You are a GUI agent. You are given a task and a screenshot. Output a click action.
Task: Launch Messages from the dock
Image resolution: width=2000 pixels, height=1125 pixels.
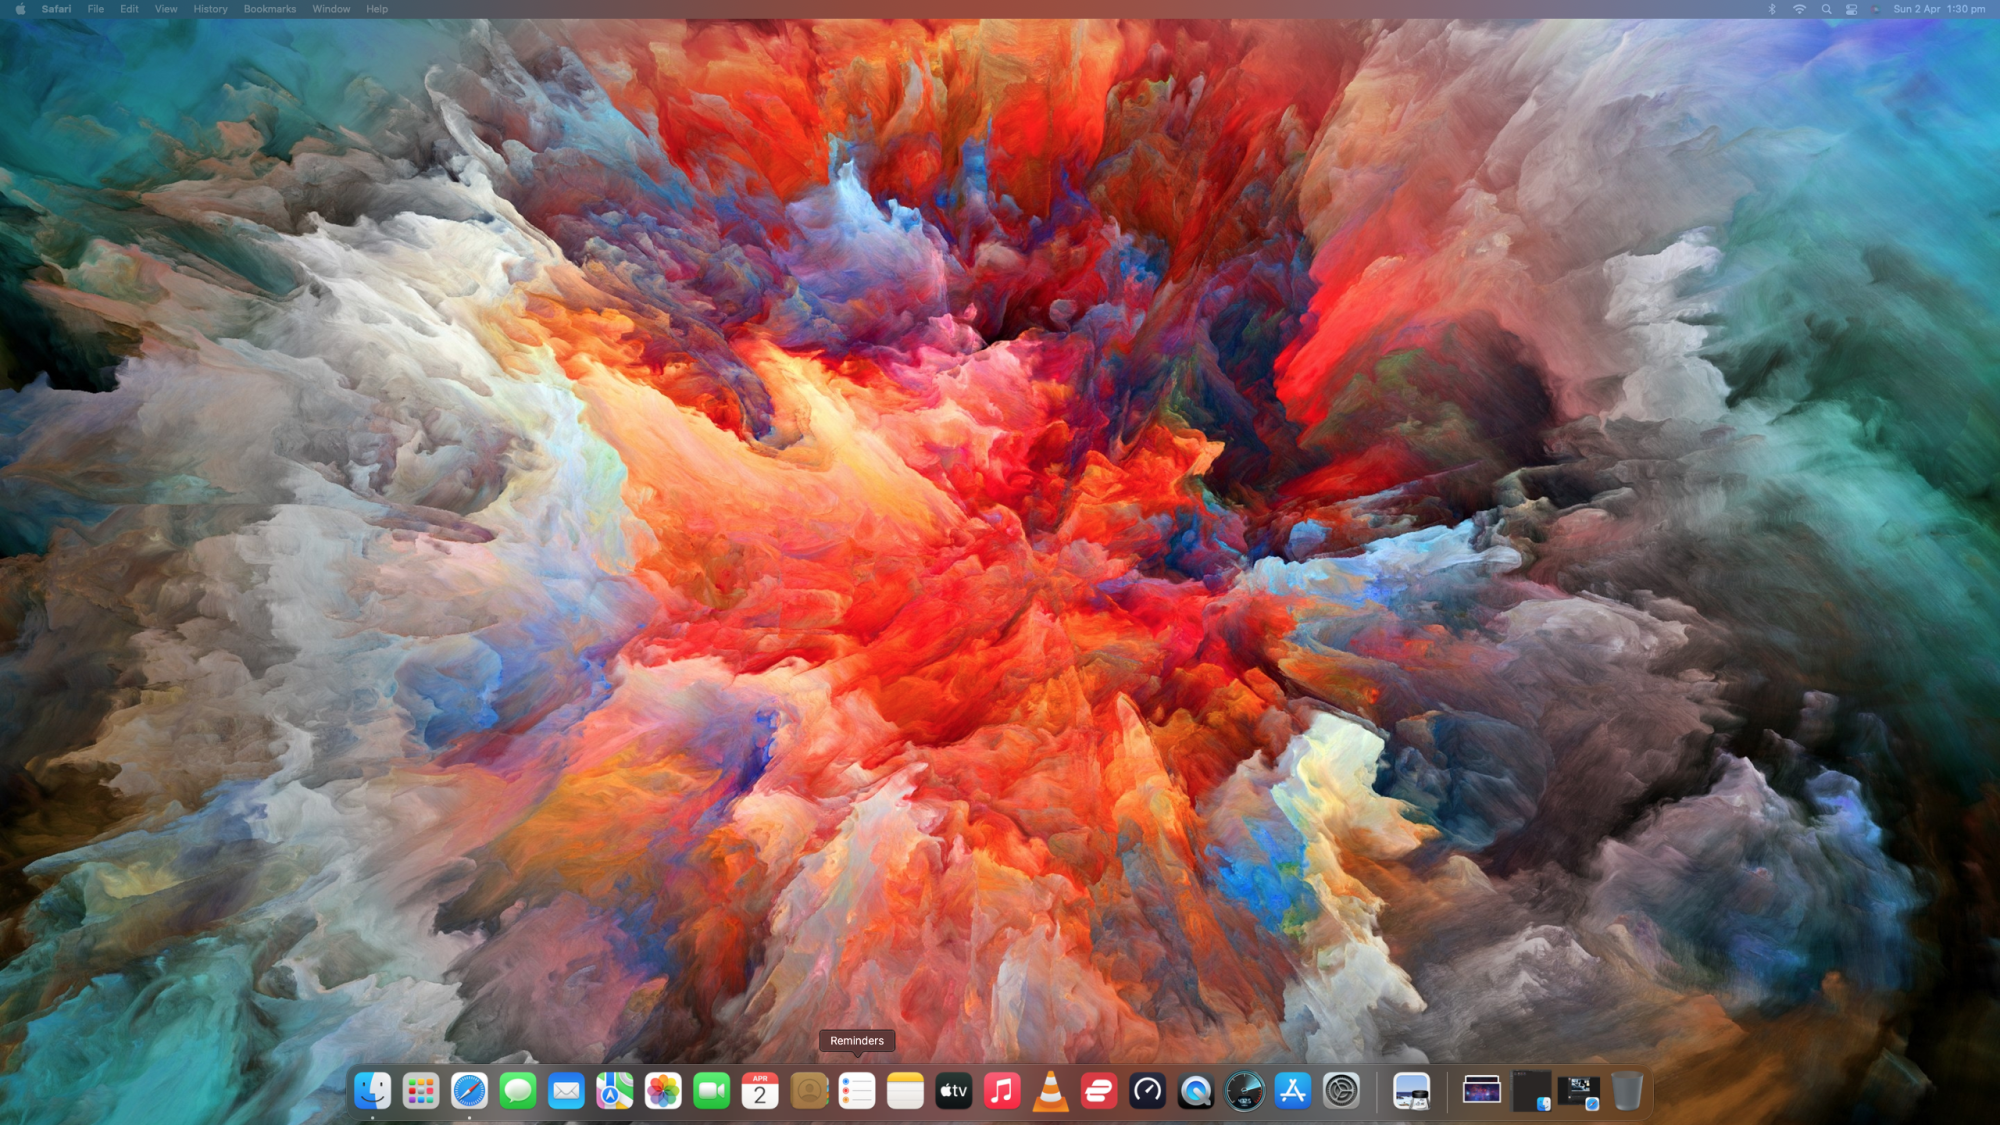[x=518, y=1091]
